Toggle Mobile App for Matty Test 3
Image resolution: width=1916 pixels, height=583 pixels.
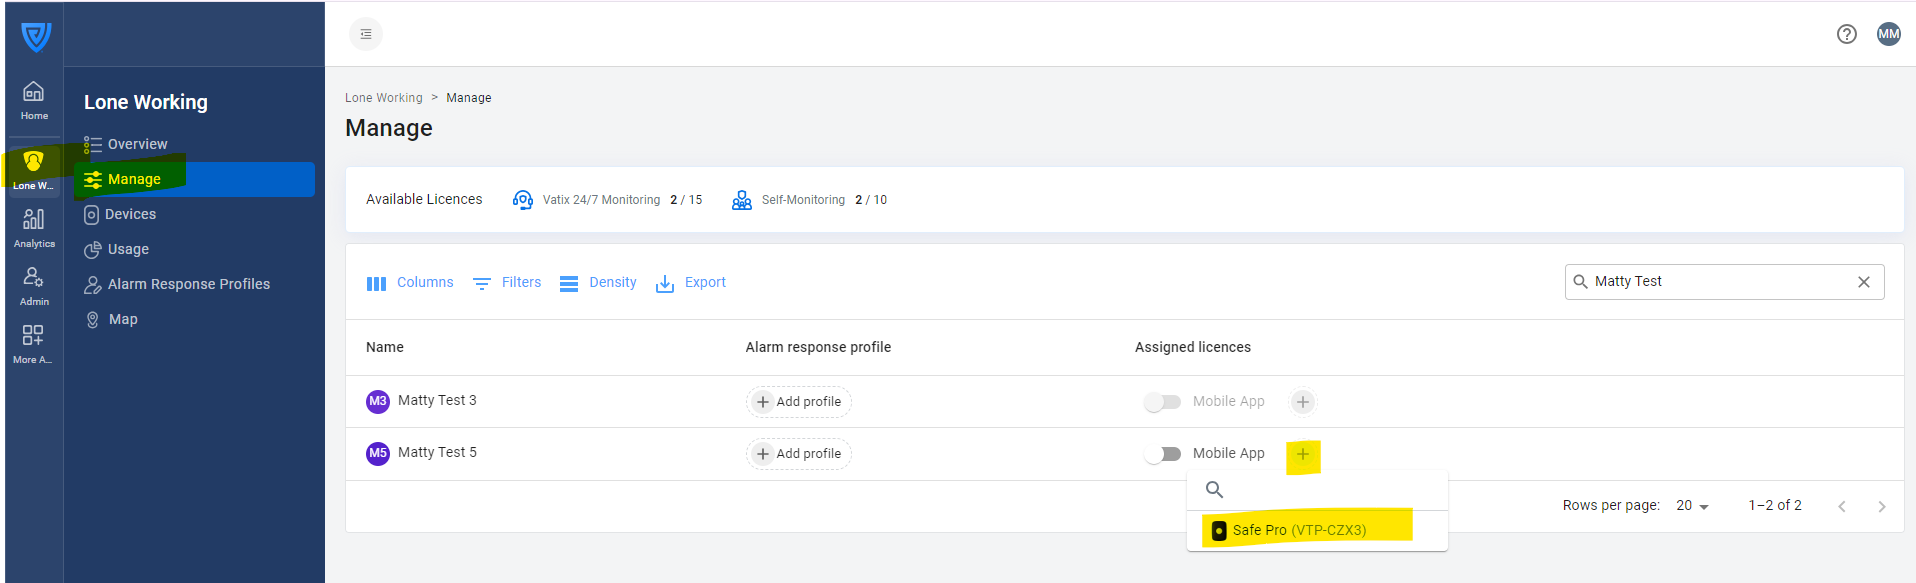click(x=1162, y=402)
